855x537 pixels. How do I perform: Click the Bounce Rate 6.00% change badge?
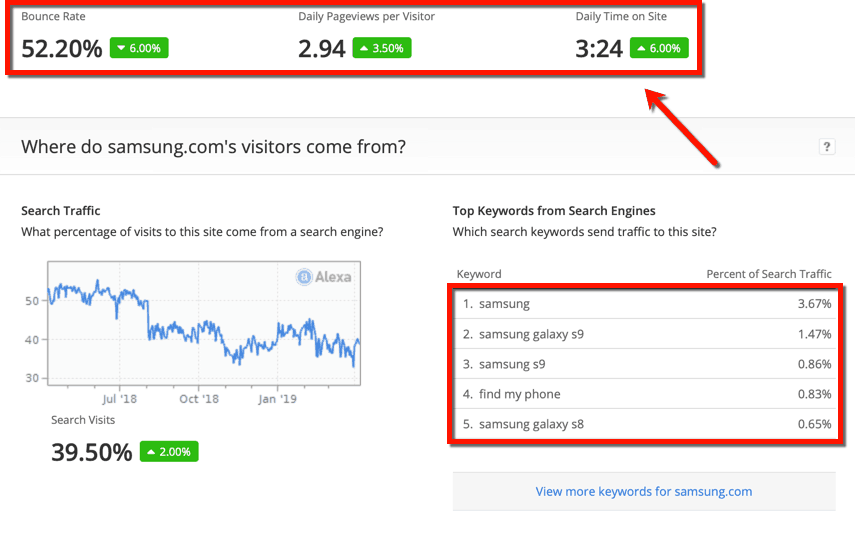139,48
